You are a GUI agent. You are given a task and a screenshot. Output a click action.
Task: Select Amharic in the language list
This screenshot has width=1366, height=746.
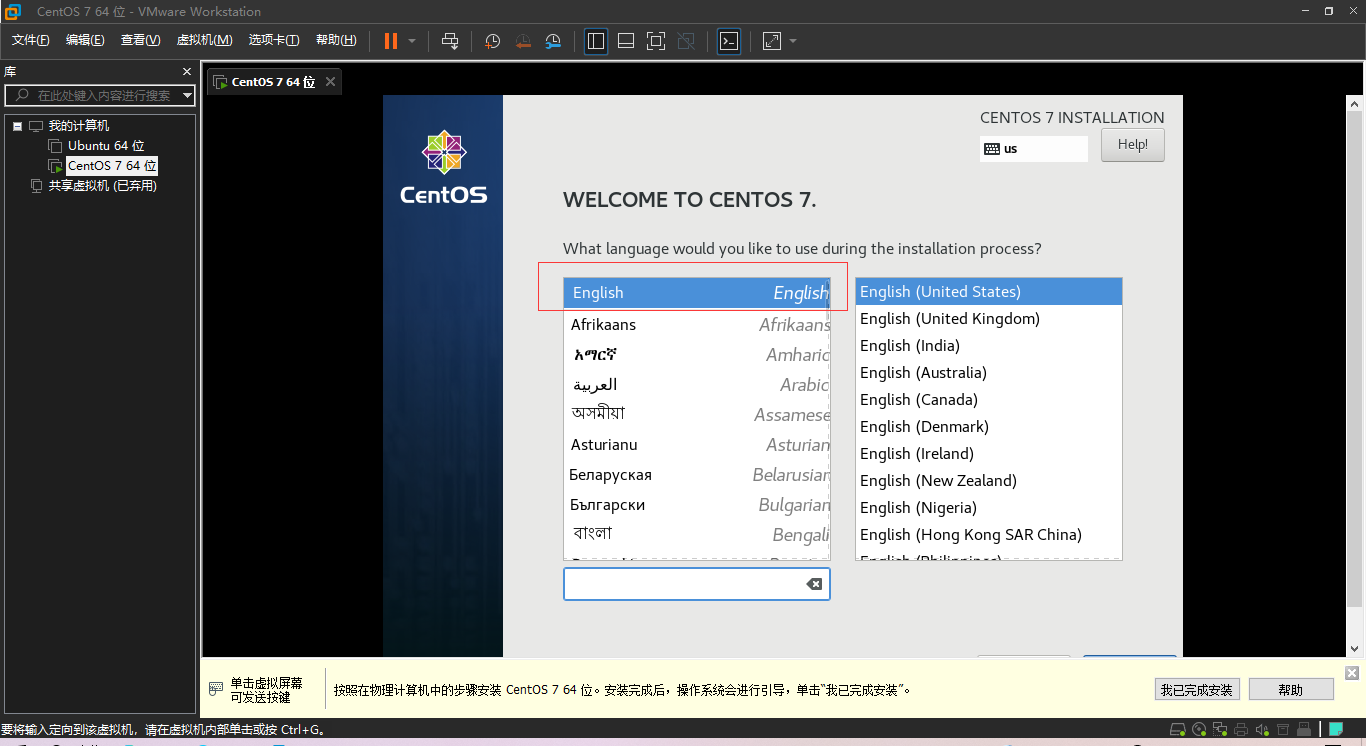697,355
